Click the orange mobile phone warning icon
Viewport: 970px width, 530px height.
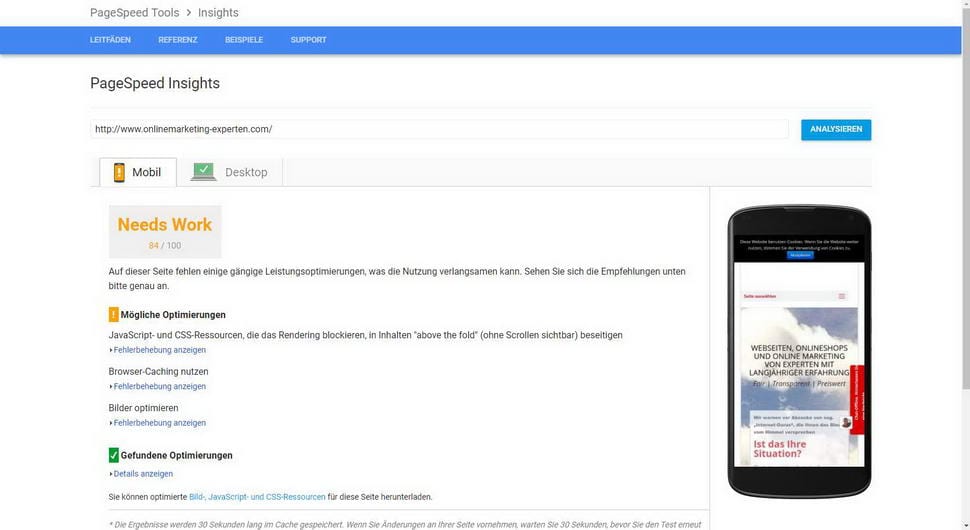119,173
